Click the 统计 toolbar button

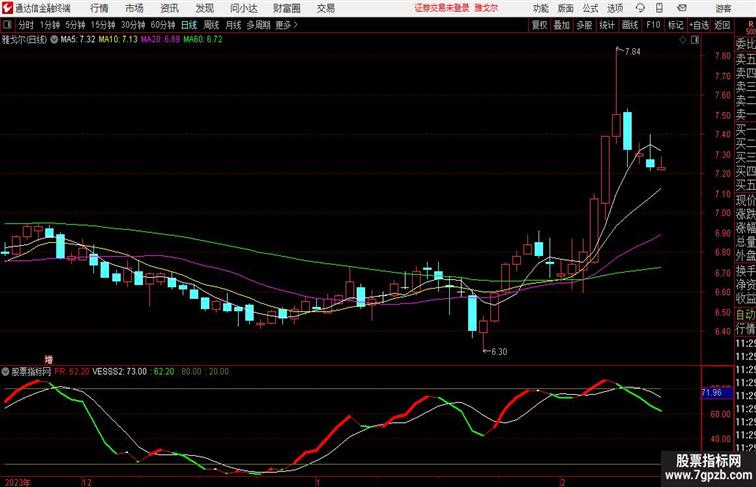[x=607, y=25]
